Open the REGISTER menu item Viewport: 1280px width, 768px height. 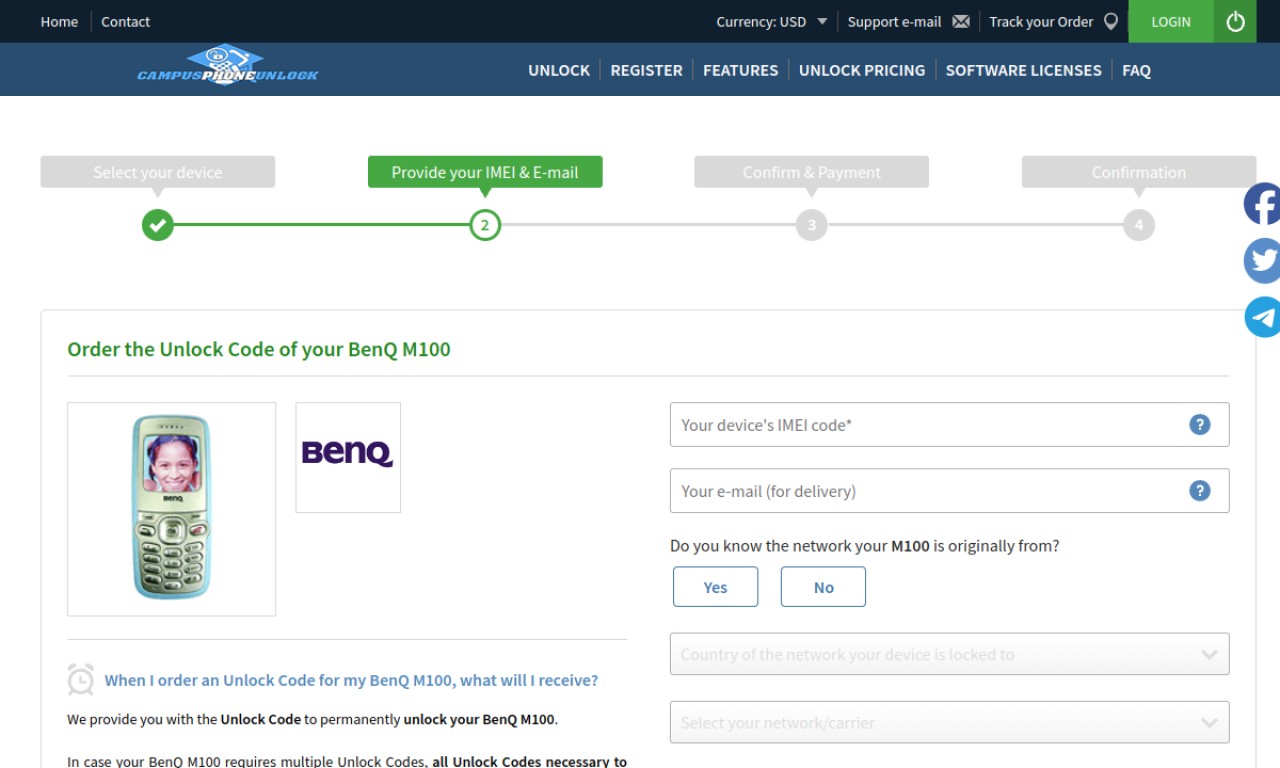tap(646, 70)
